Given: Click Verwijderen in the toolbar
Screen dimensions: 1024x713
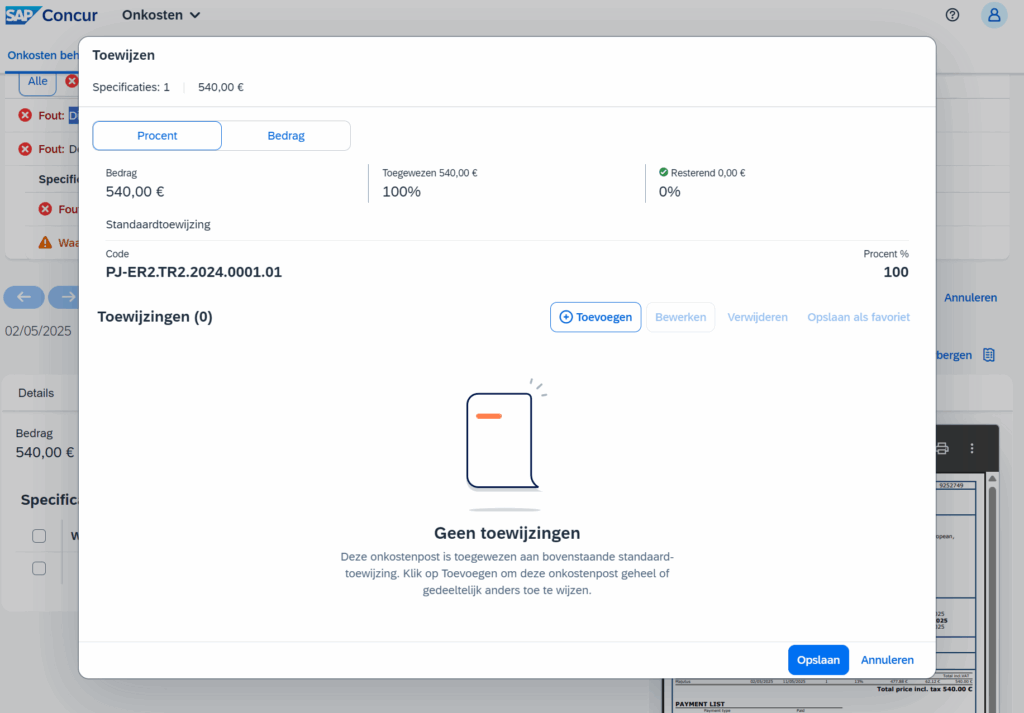Looking at the screenshot, I should 758,317.
